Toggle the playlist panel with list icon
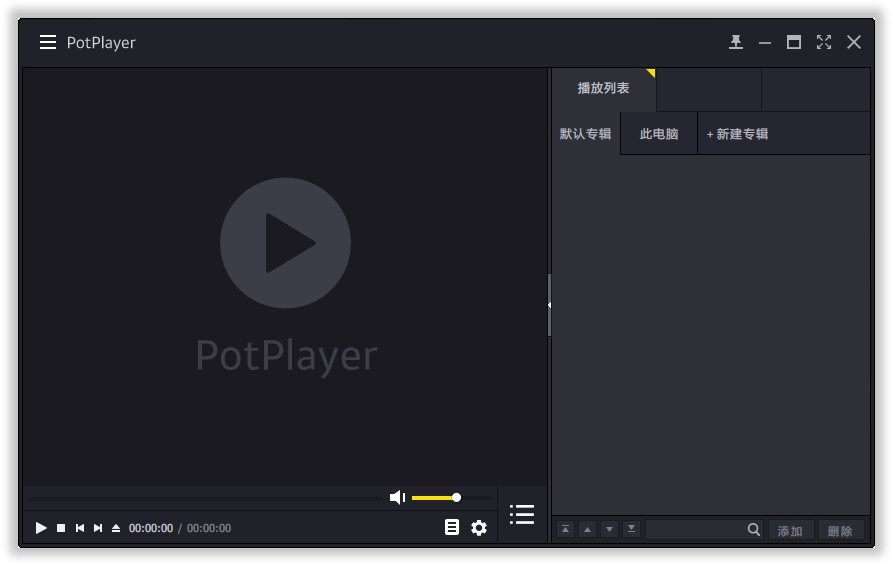The width and height of the screenshot is (893, 566). click(522, 514)
